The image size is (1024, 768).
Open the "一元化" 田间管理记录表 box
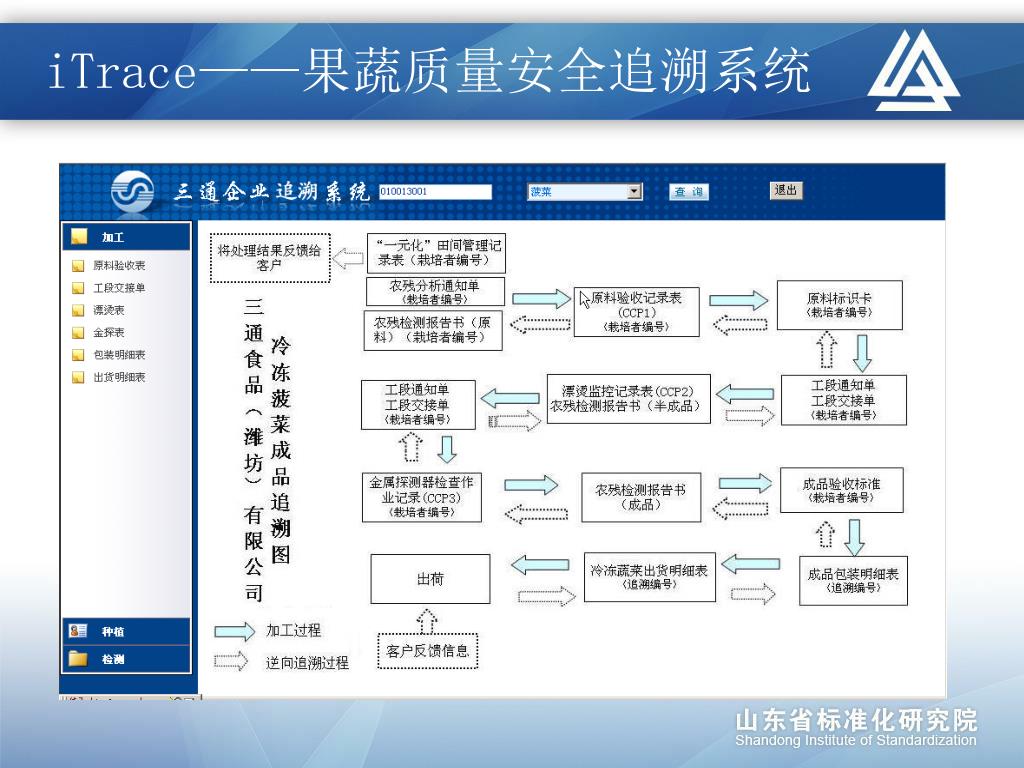coord(436,253)
